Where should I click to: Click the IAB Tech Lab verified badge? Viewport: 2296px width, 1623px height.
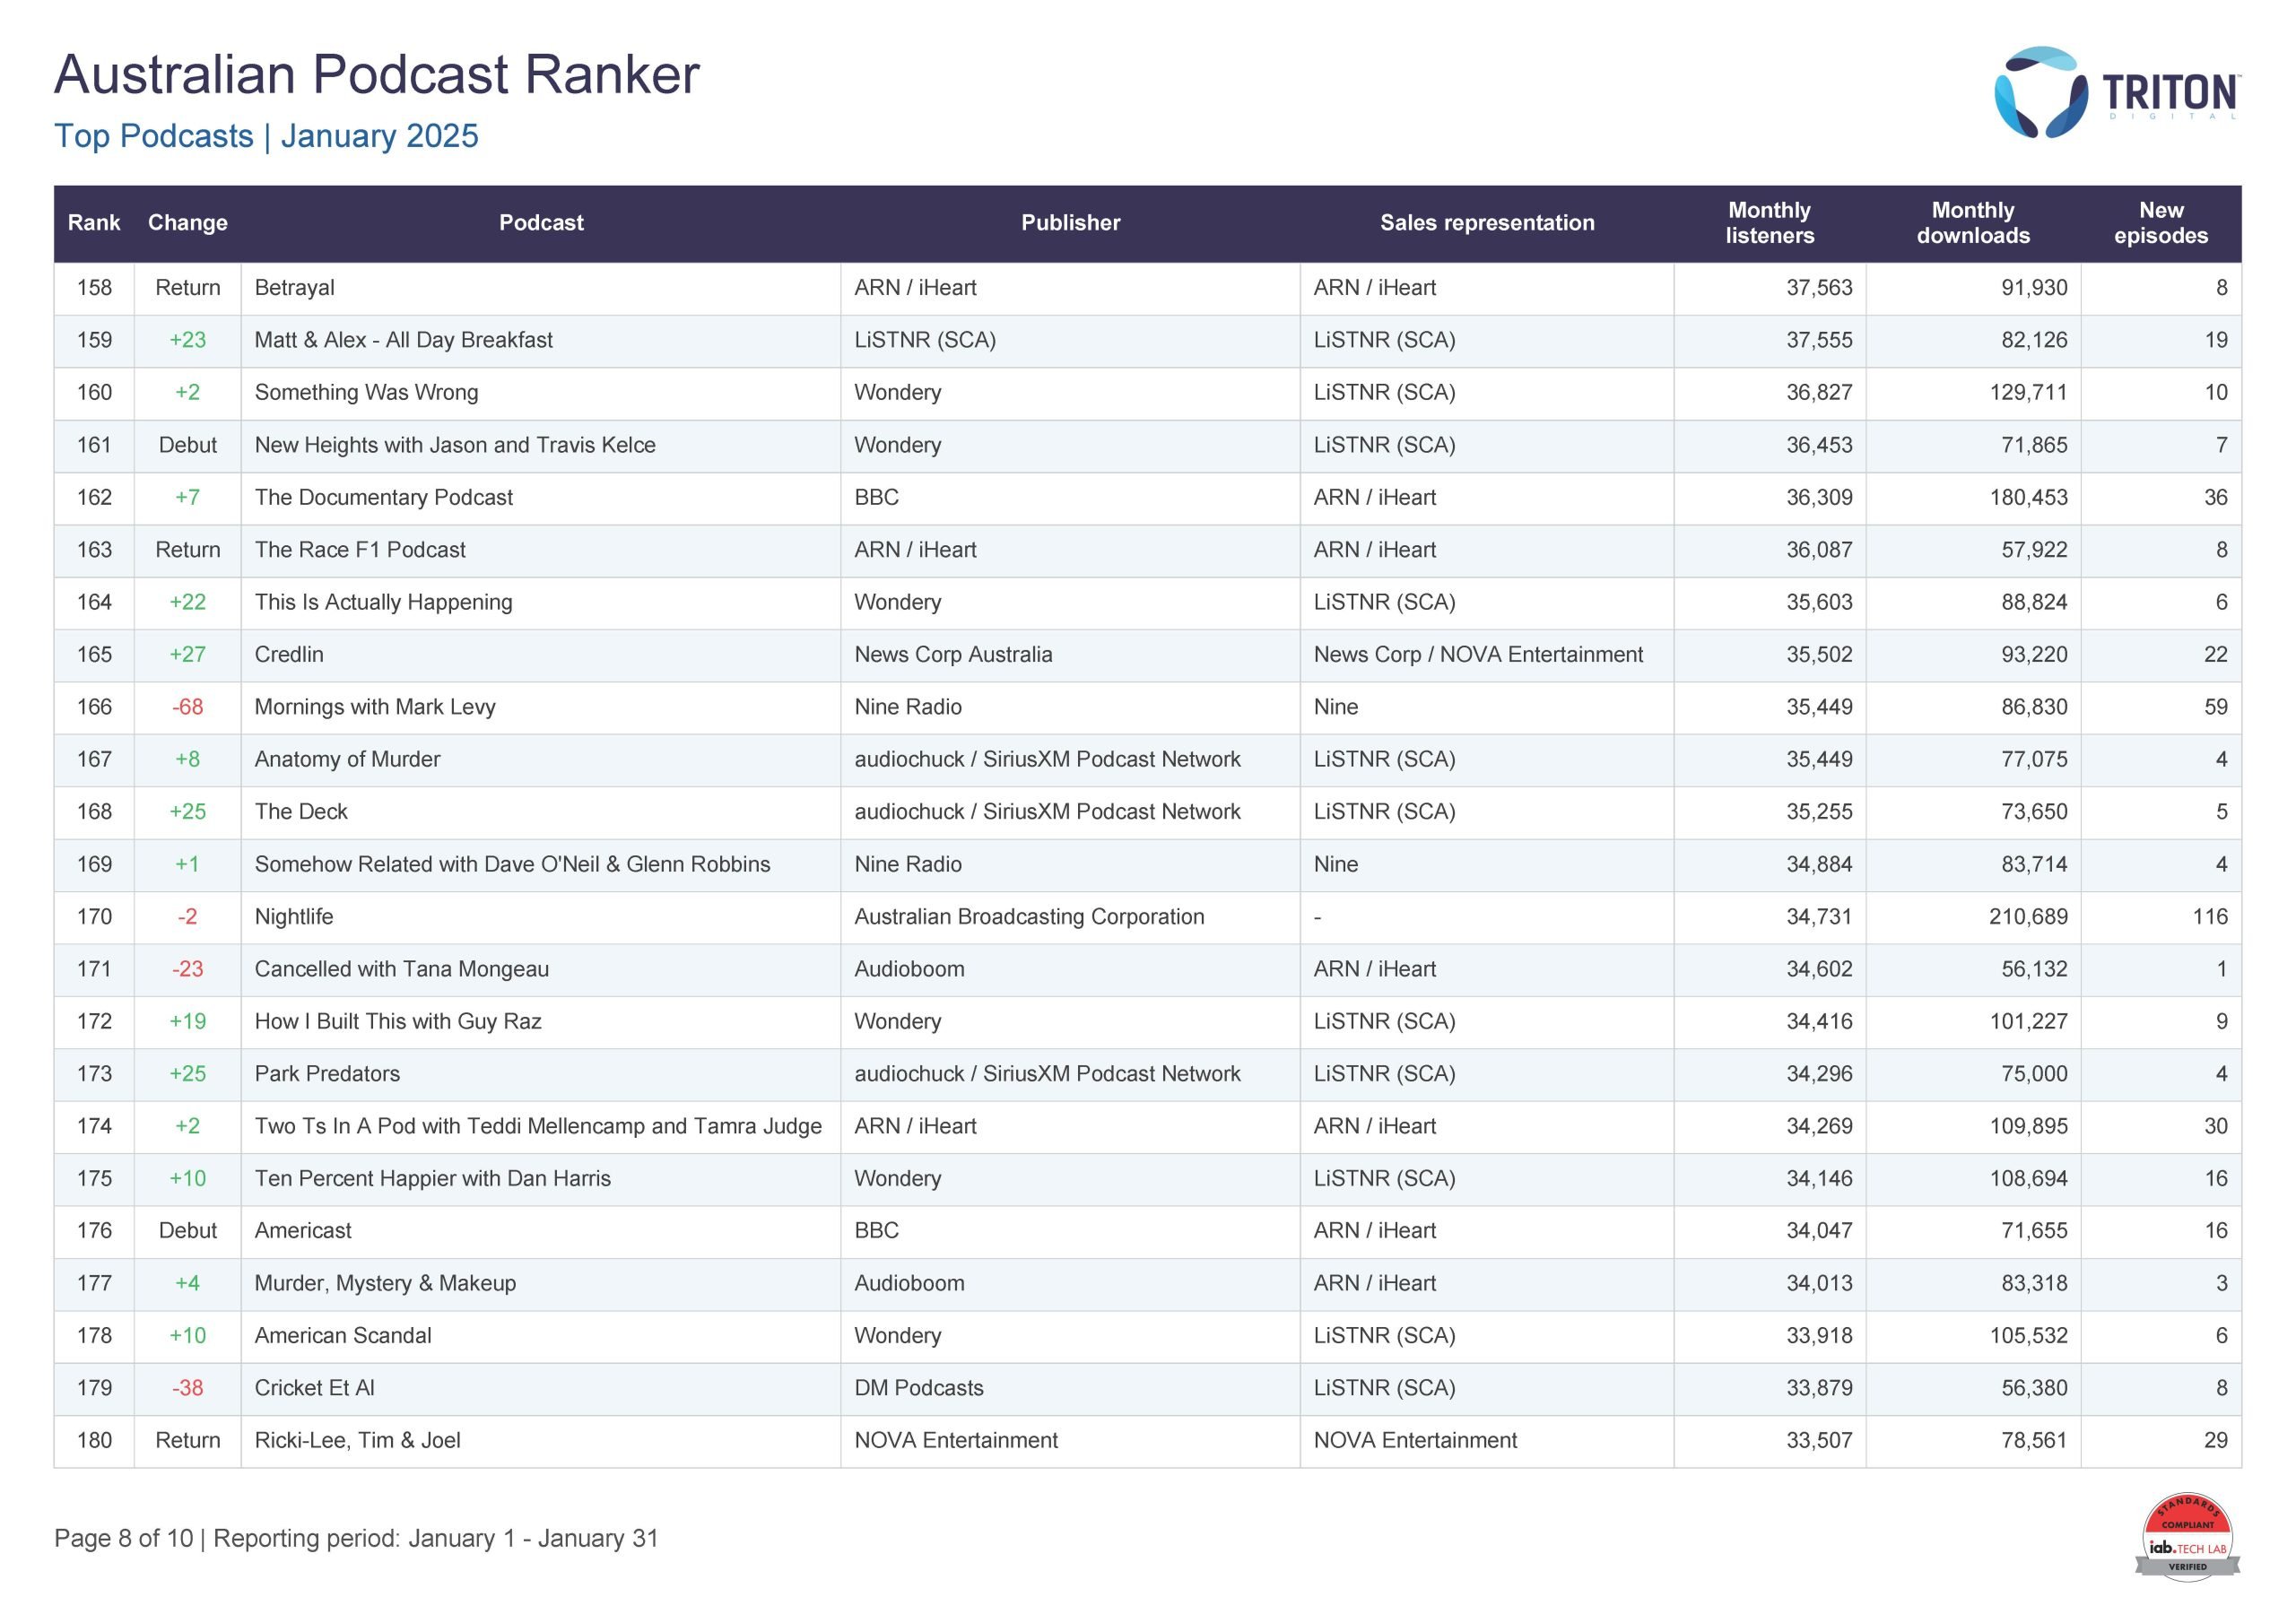2187,1538
